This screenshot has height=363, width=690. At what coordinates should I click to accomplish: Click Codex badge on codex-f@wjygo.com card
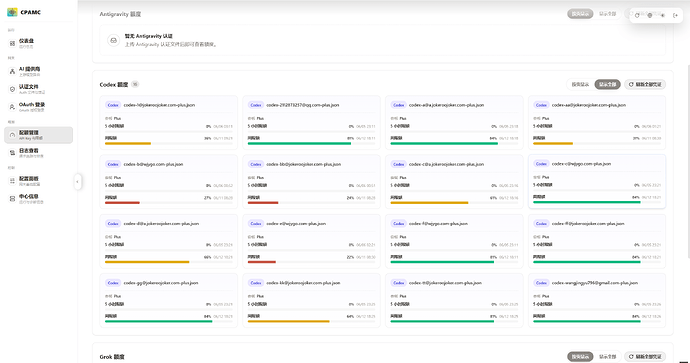click(x=399, y=224)
